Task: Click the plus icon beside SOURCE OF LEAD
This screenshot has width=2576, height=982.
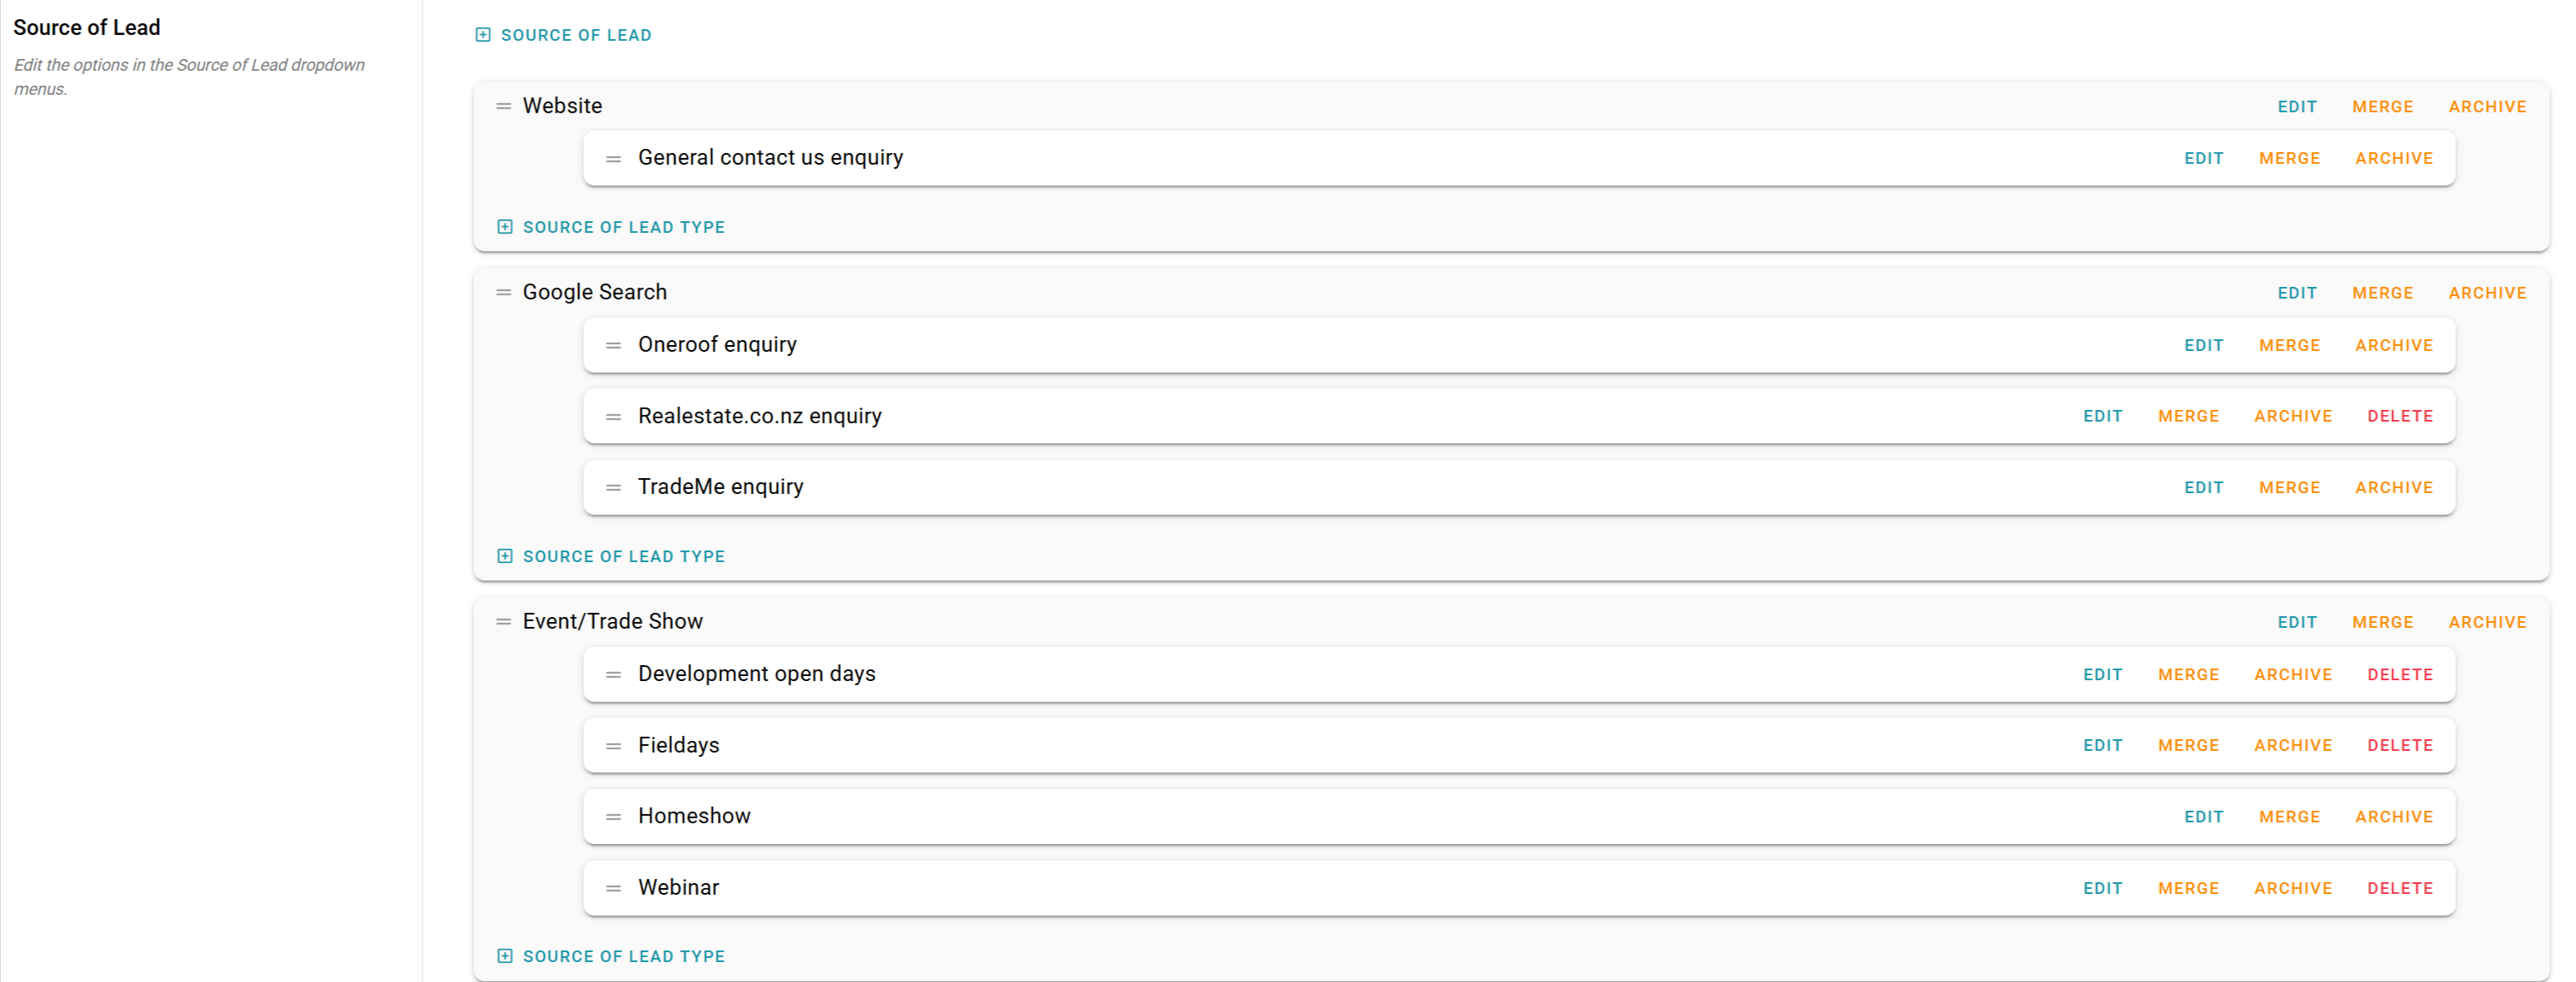Action: [482, 35]
